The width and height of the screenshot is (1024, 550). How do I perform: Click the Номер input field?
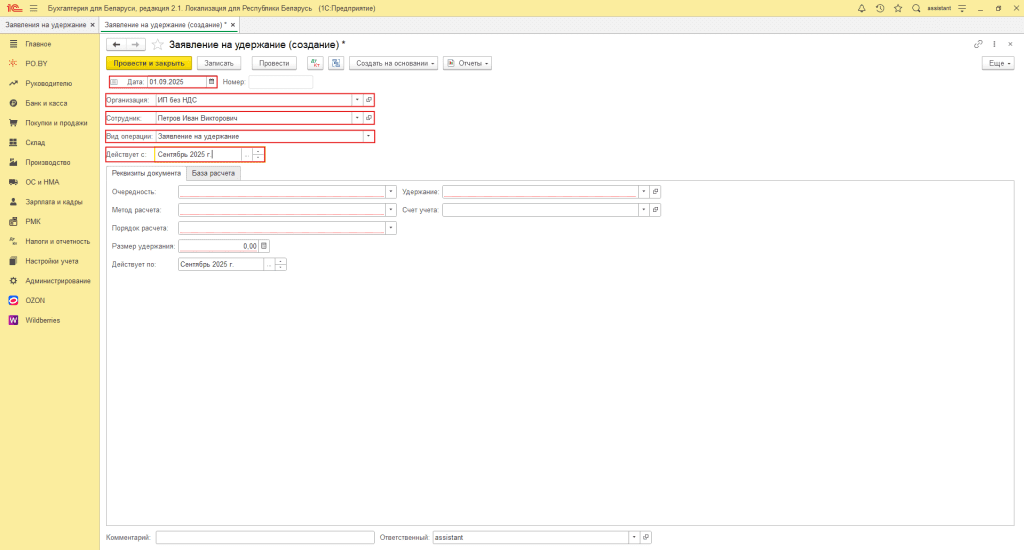click(280, 82)
